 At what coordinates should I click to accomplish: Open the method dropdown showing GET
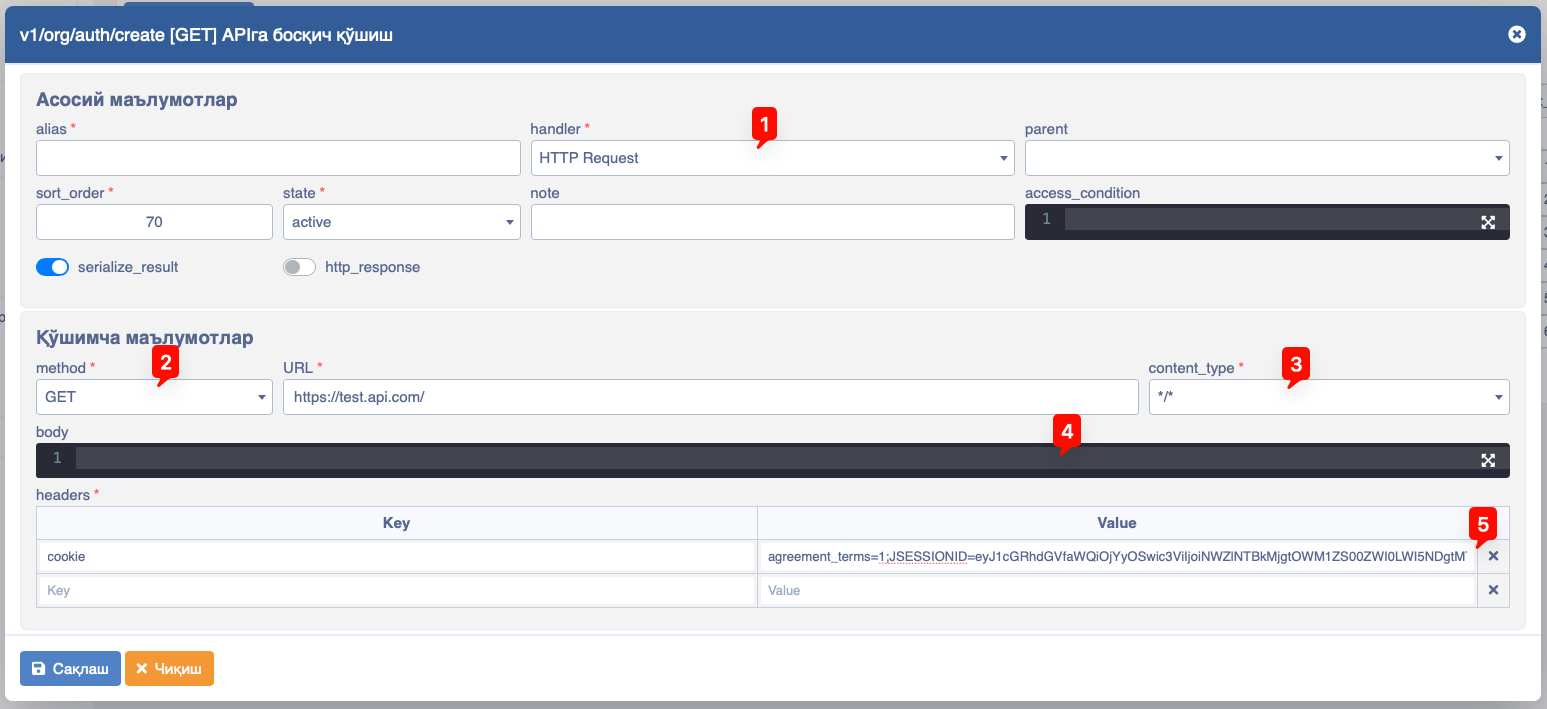pyautogui.click(x=154, y=397)
